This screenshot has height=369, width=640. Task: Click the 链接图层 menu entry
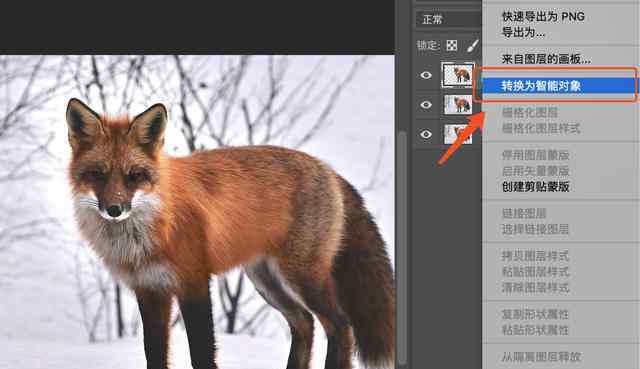[524, 213]
